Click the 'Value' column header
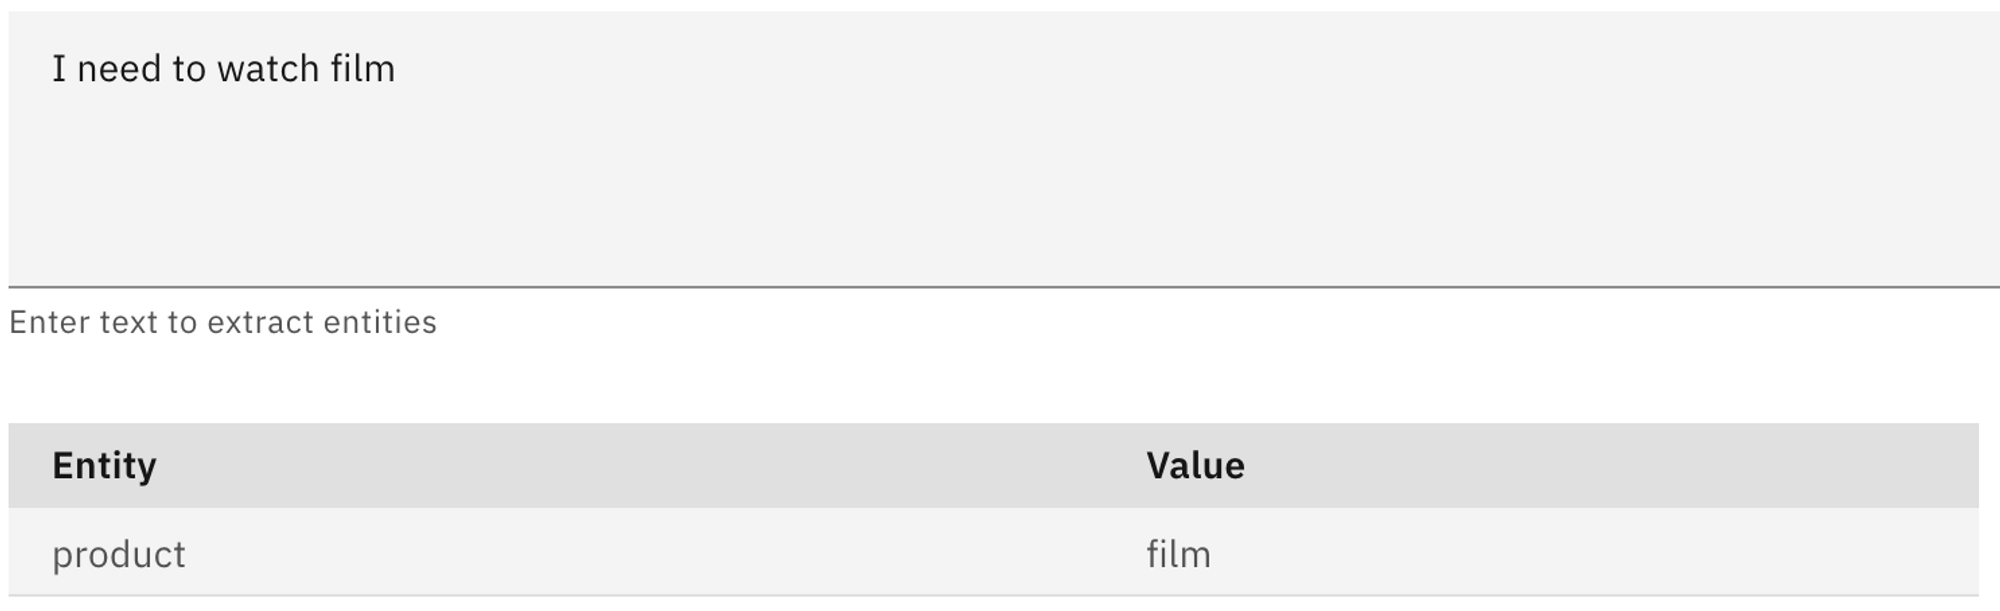The width and height of the screenshot is (2000, 611). (x=1195, y=466)
